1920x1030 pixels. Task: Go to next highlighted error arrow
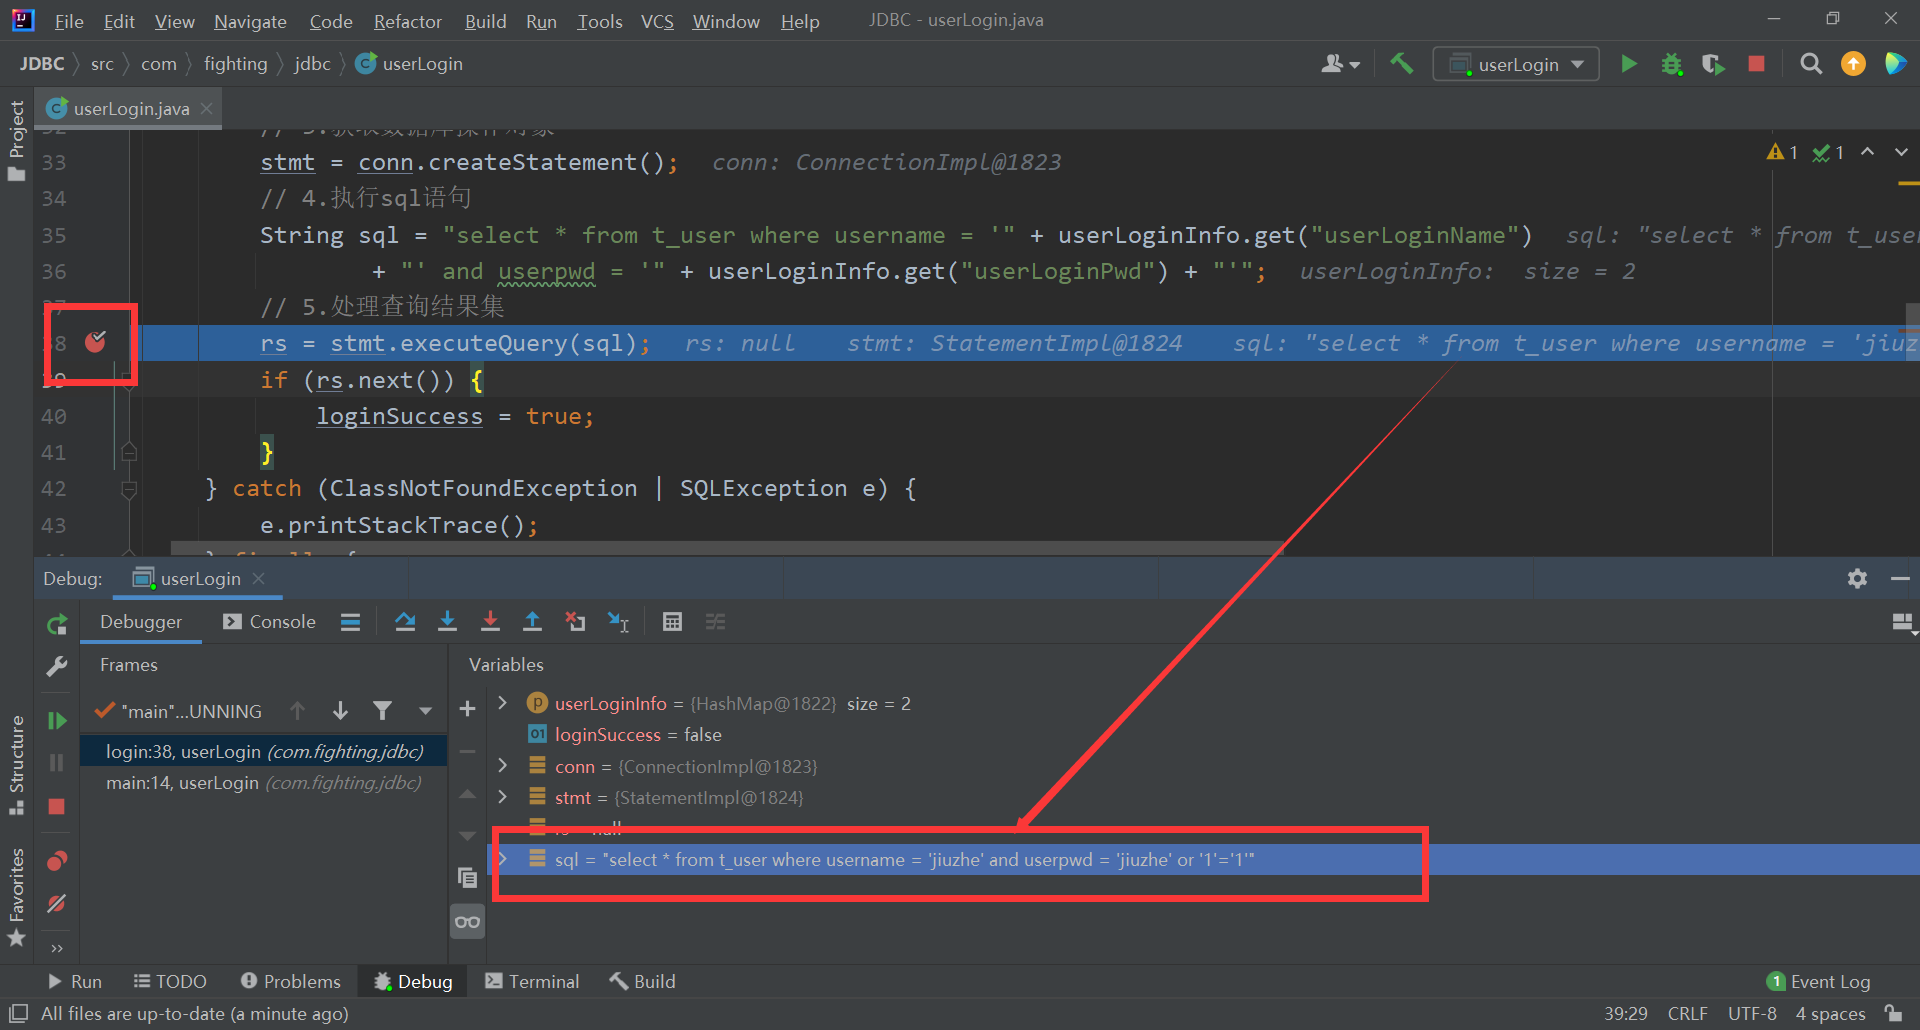tap(1901, 152)
